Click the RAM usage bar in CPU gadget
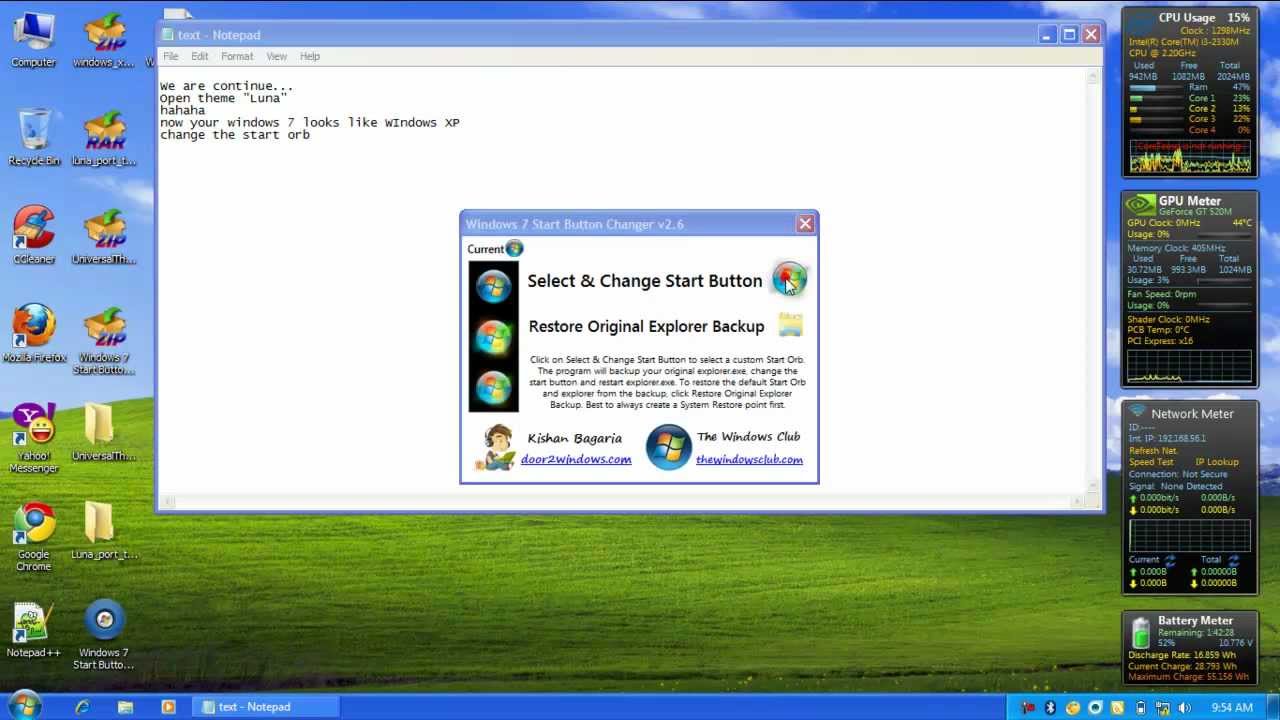This screenshot has width=1280, height=720. coord(1157,88)
